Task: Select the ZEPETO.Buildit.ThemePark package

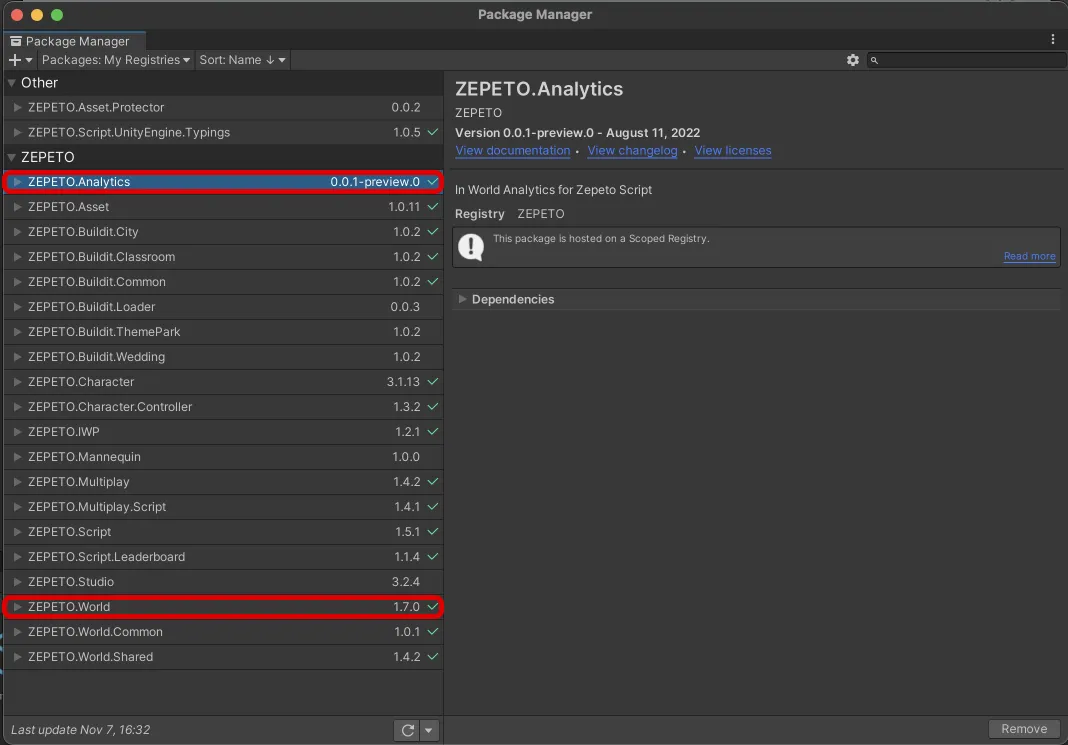Action: 223,332
